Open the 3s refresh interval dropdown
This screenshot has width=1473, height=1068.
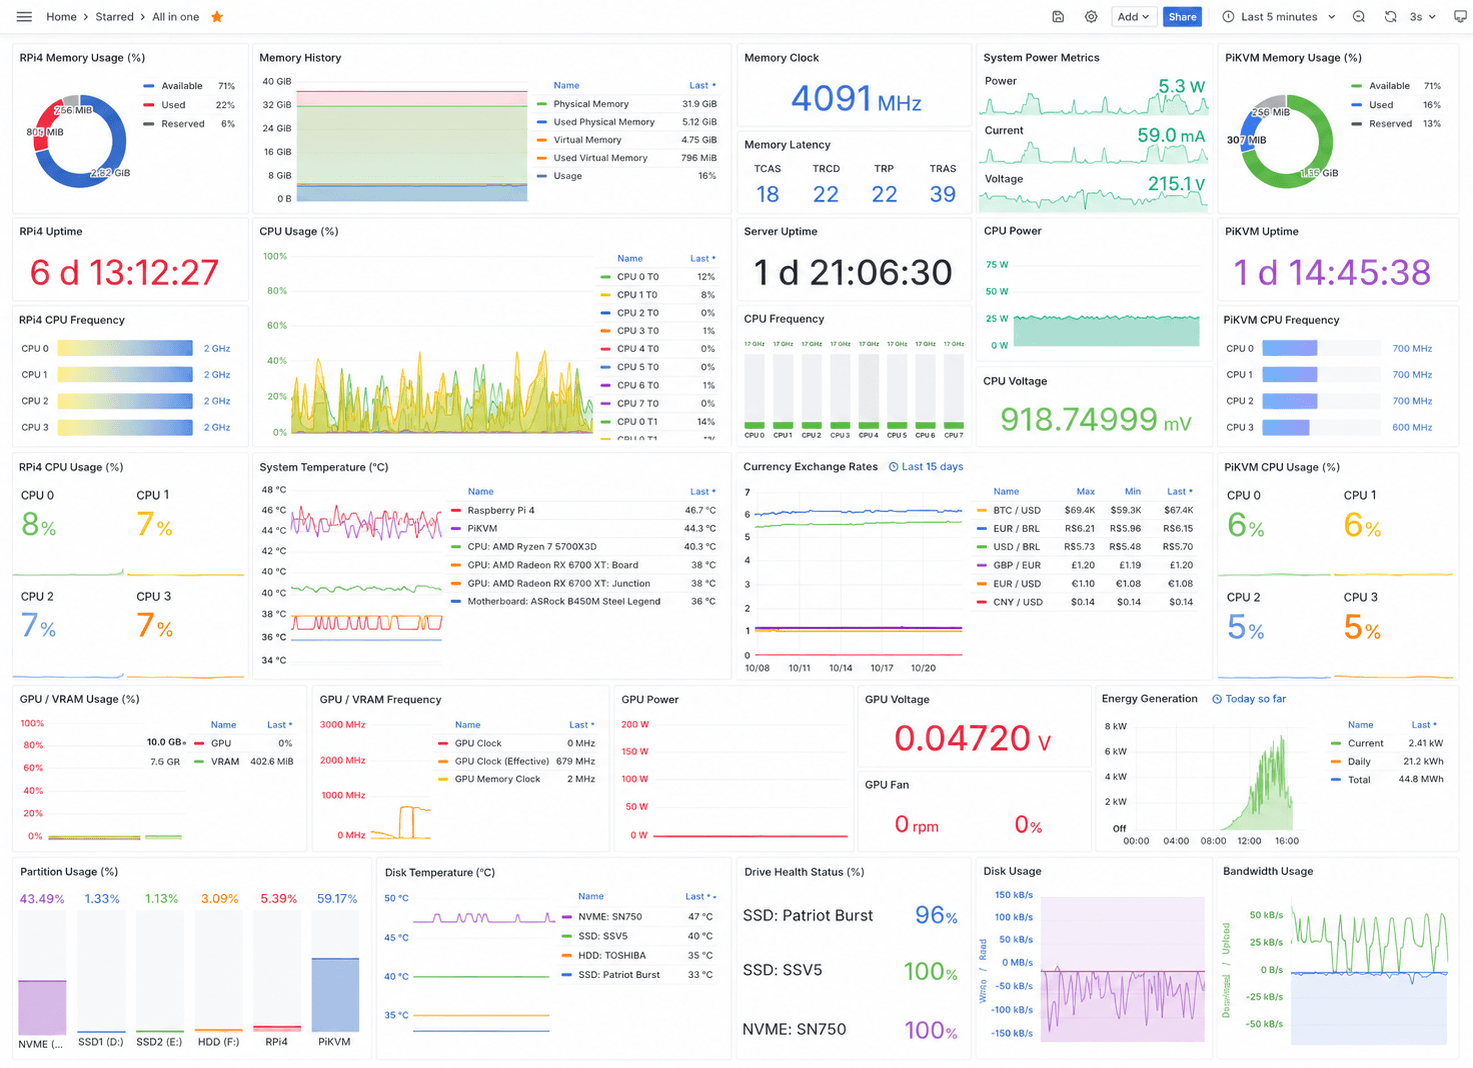pos(1422,17)
